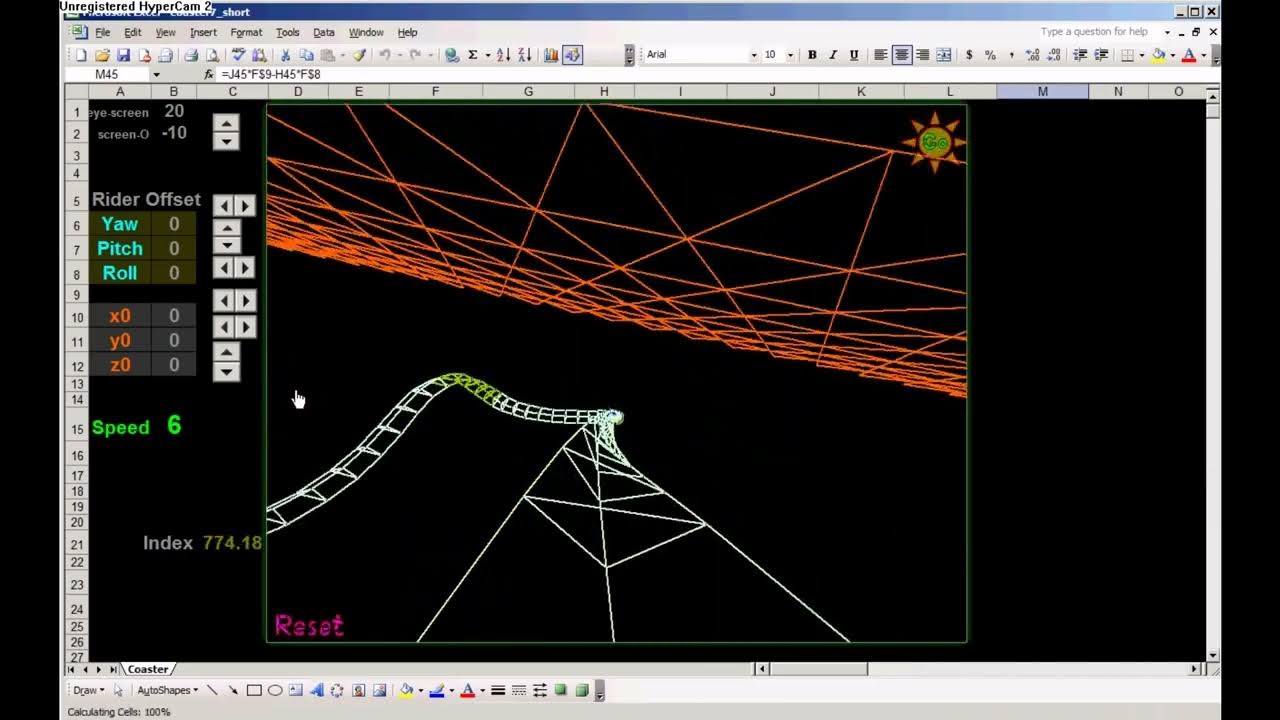
Task: Select the Line drawing tool
Action: tap(213, 690)
